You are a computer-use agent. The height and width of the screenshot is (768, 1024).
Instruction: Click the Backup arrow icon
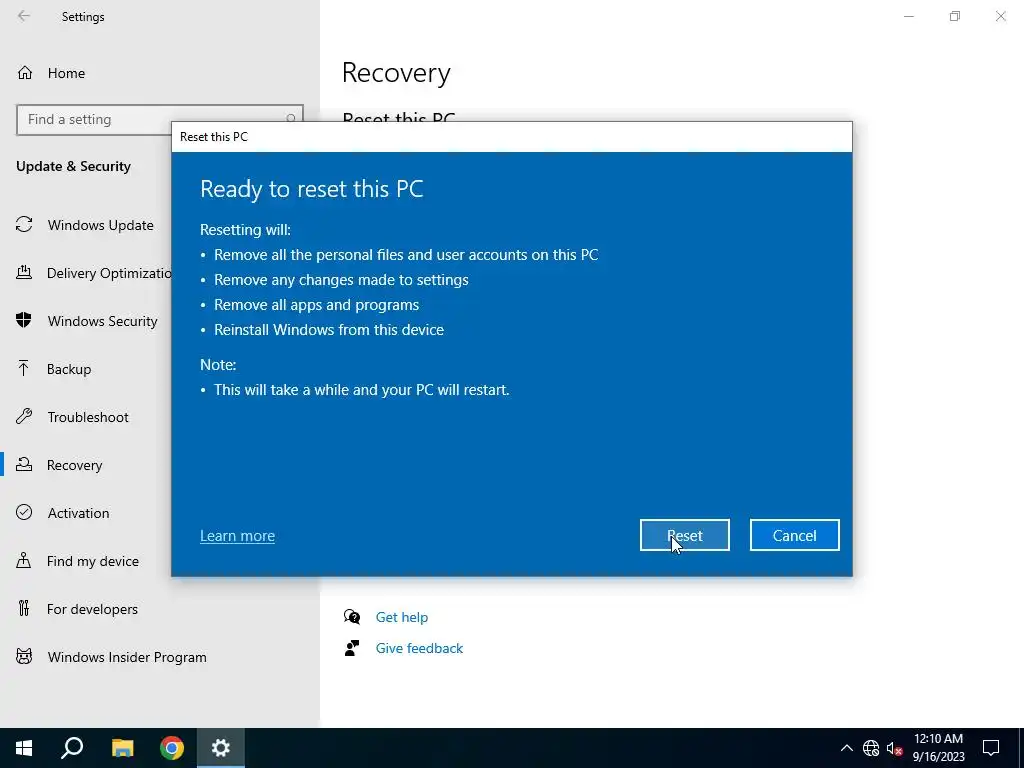(24, 369)
